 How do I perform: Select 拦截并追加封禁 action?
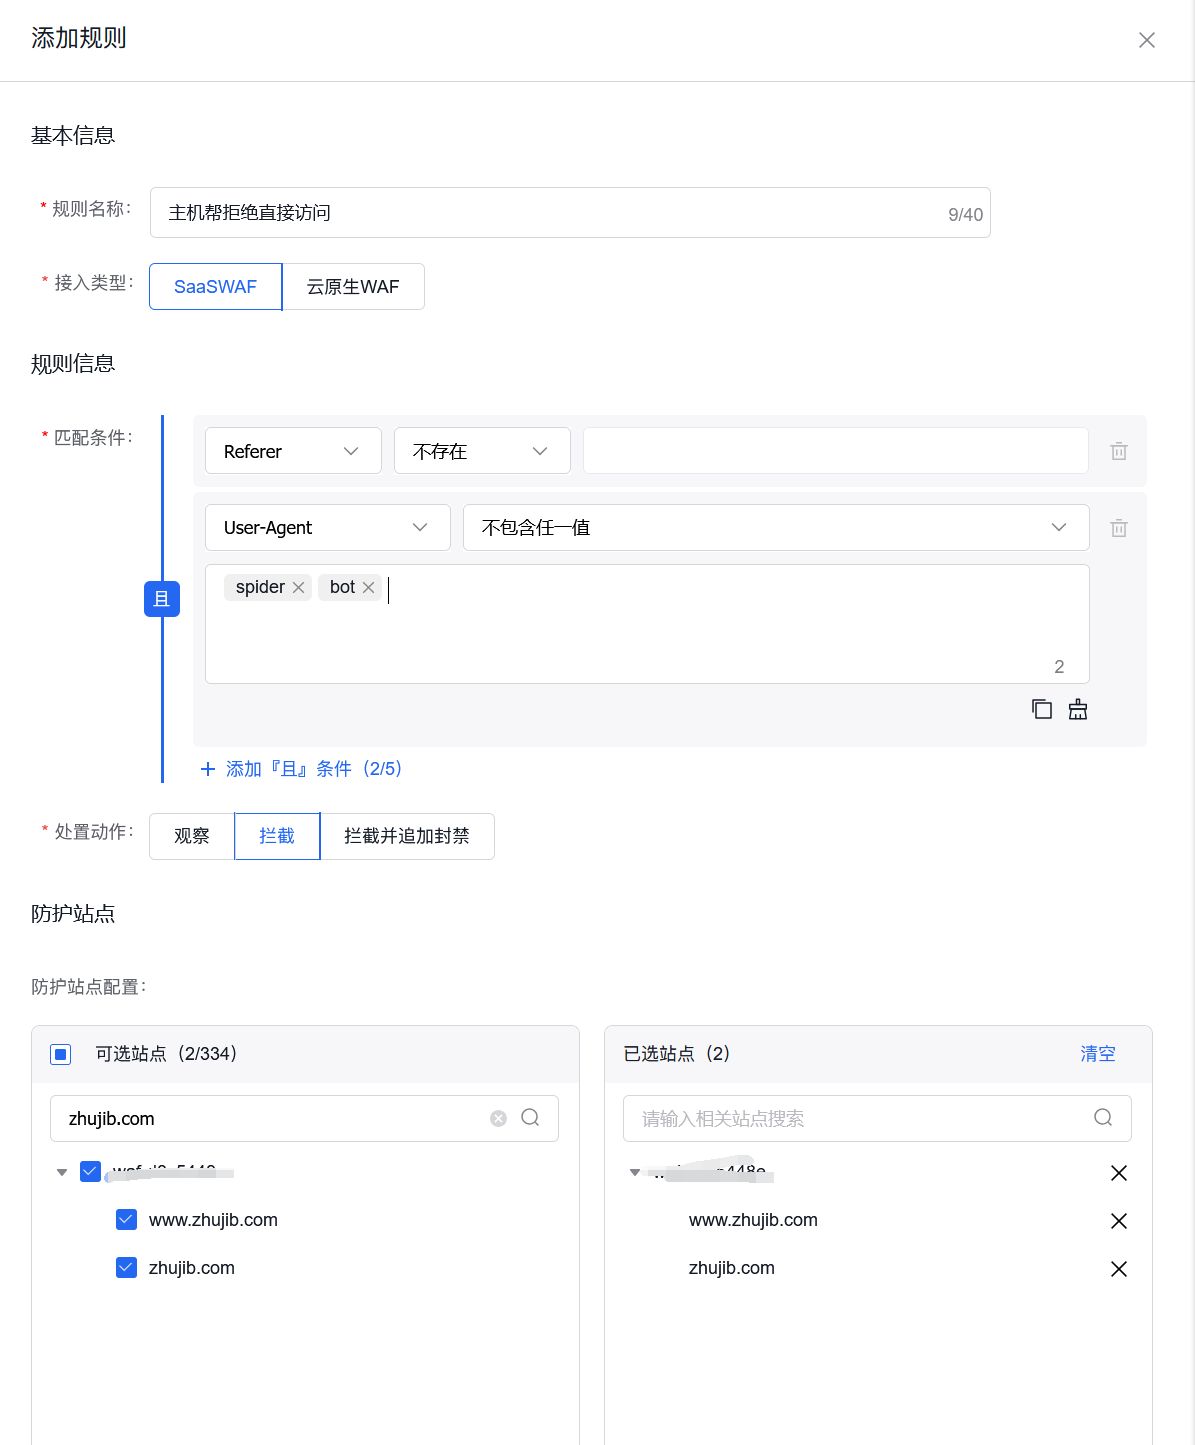tap(407, 836)
